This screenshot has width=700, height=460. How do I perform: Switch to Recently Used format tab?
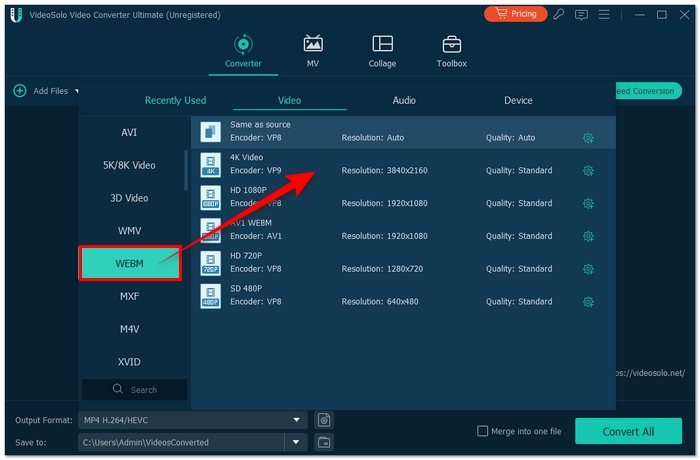pyautogui.click(x=175, y=100)
